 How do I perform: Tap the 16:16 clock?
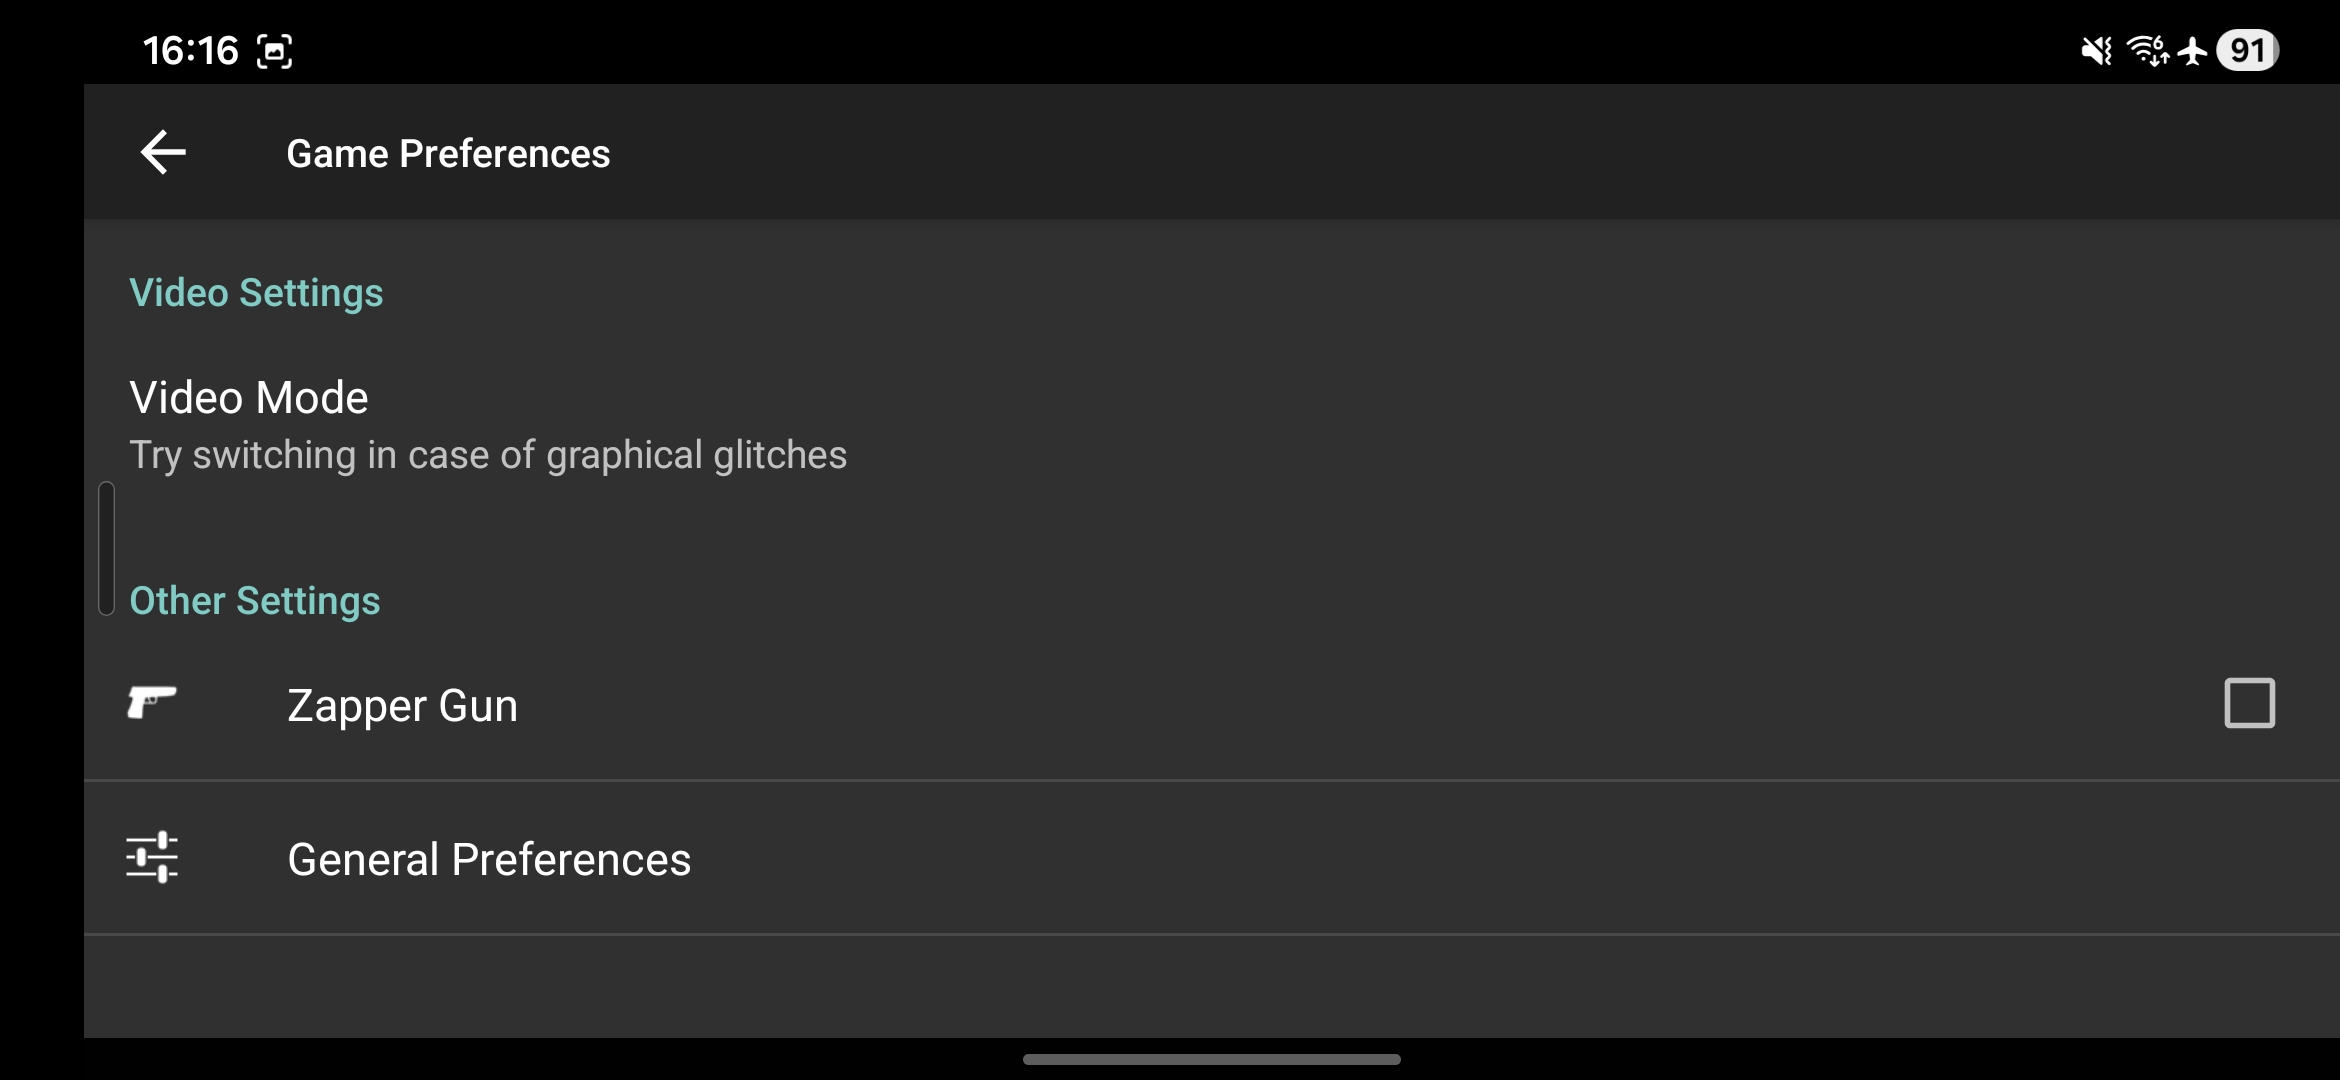(x=190, y=51)
